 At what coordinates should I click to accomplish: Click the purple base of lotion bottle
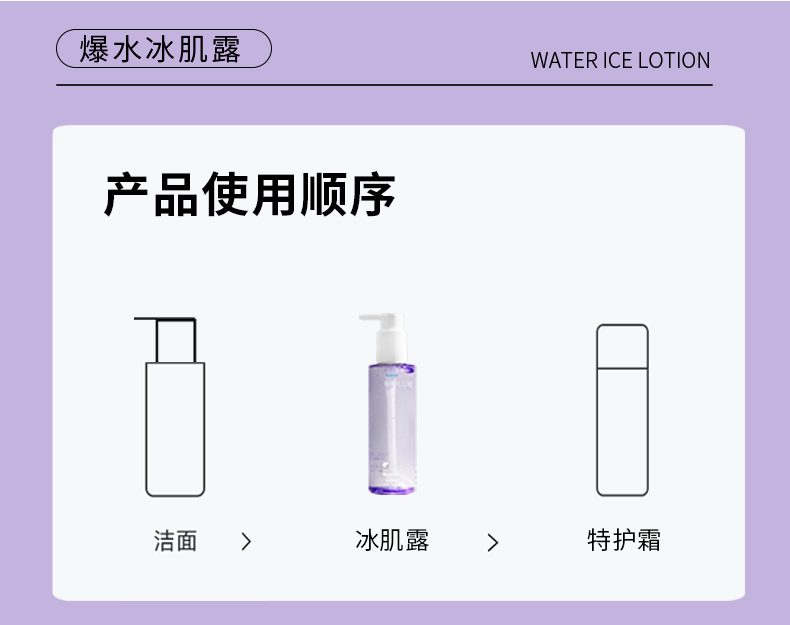pos(392,489)
